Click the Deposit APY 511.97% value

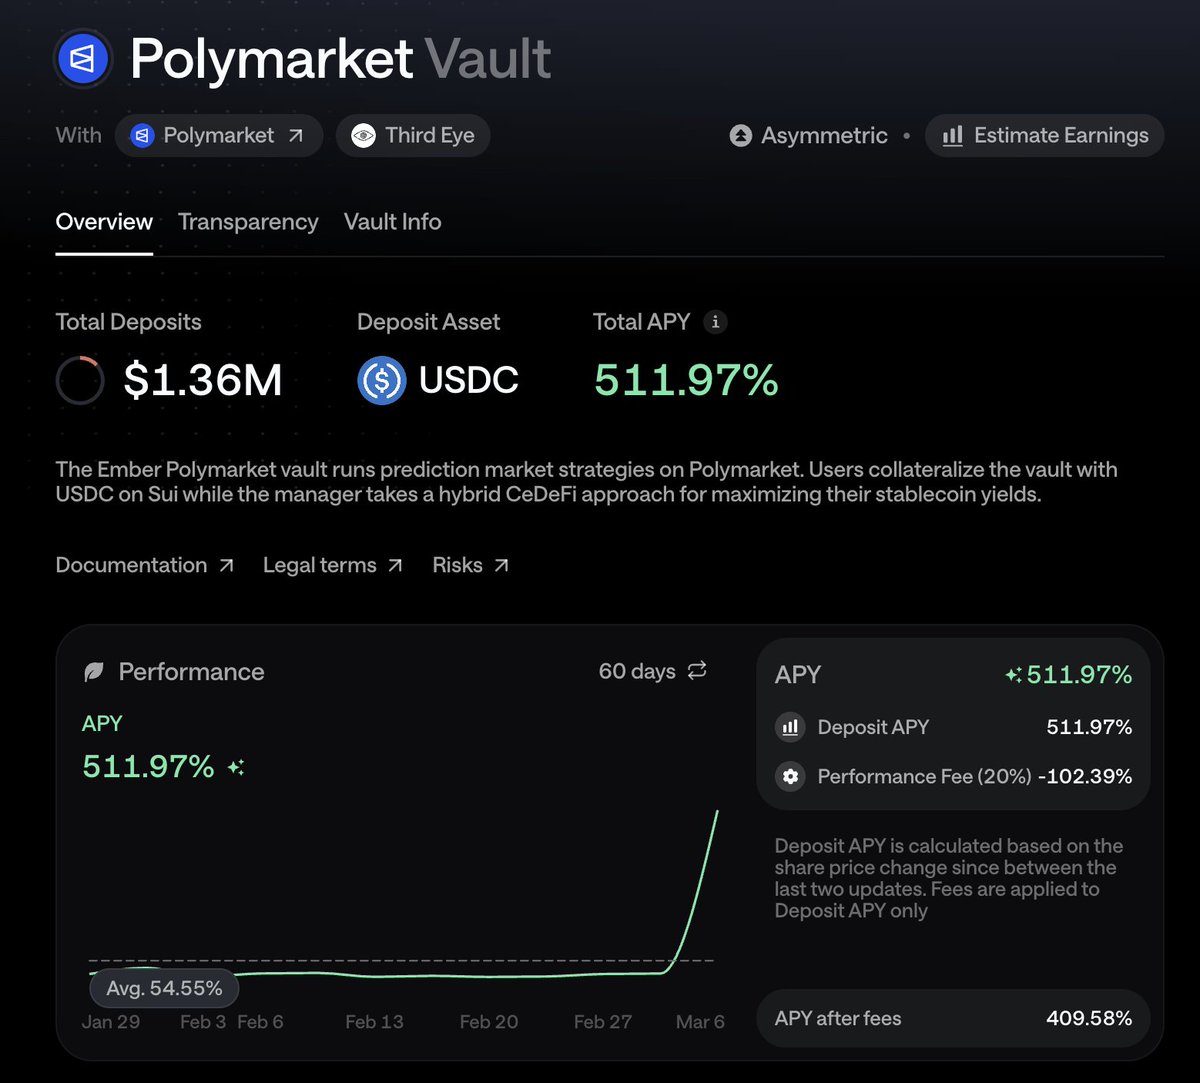(x=1089, y=727)
